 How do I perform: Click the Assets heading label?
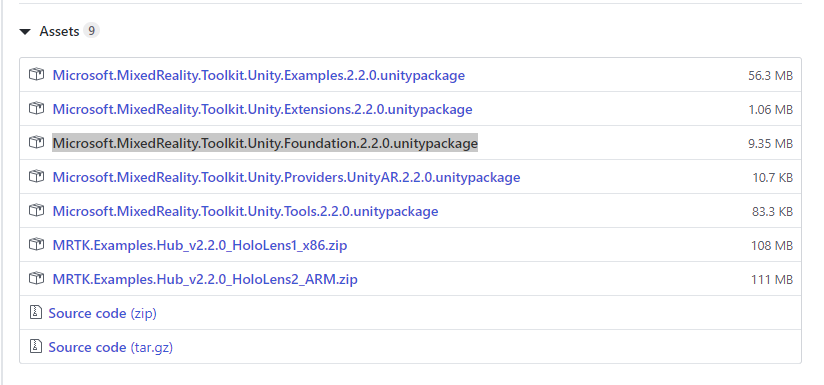click(x=59, y=32)
